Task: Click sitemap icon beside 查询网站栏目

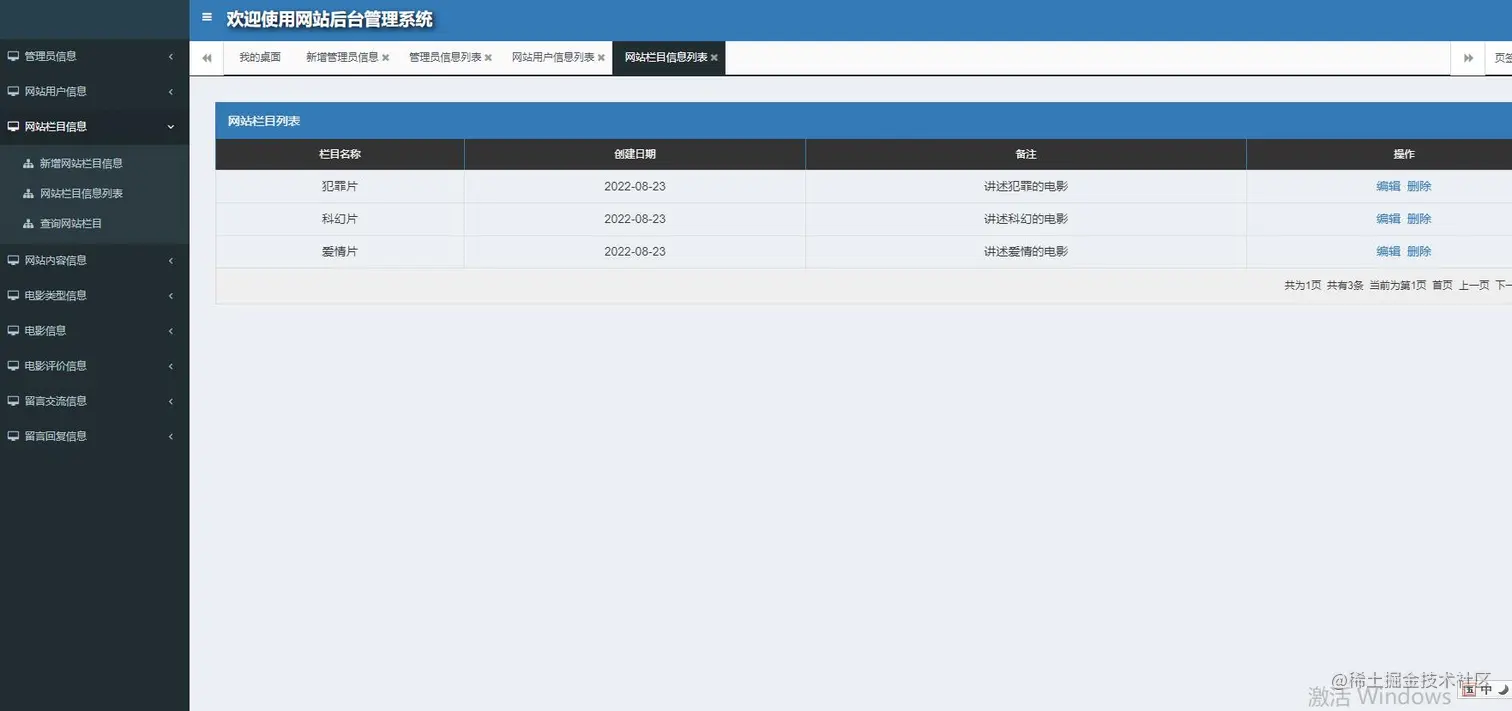Action: pos(28,223)
